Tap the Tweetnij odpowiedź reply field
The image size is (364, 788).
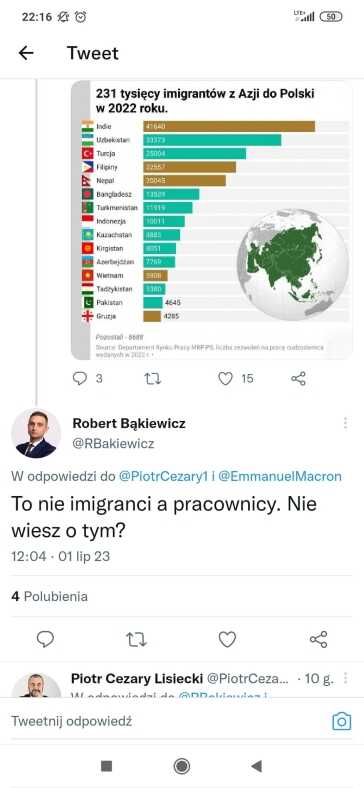coord(166,722)
